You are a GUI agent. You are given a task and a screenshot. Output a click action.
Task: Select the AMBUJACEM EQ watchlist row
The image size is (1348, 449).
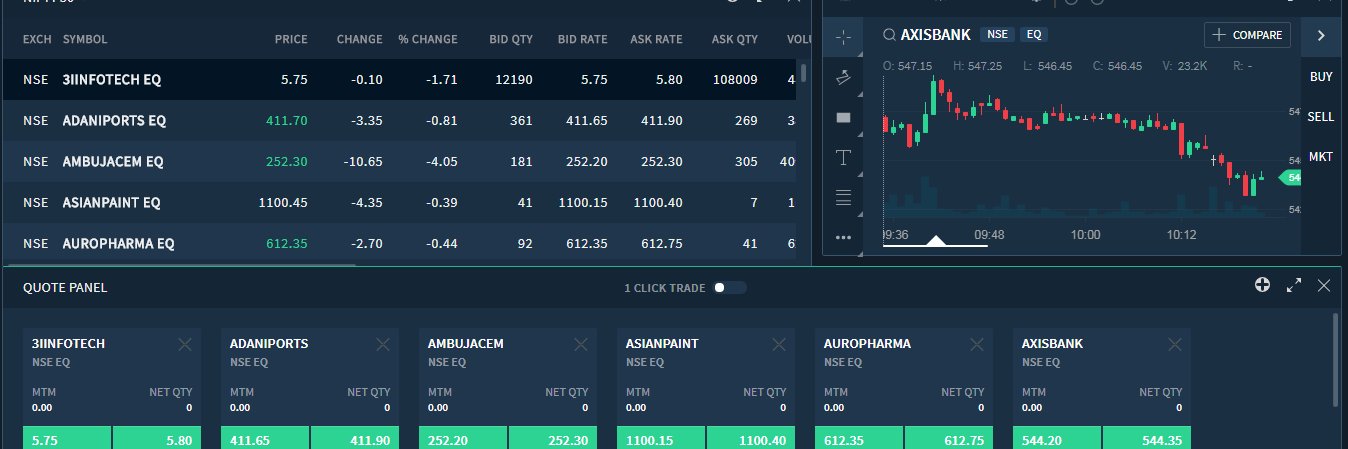pyautogui.click(x=400, y=161)
